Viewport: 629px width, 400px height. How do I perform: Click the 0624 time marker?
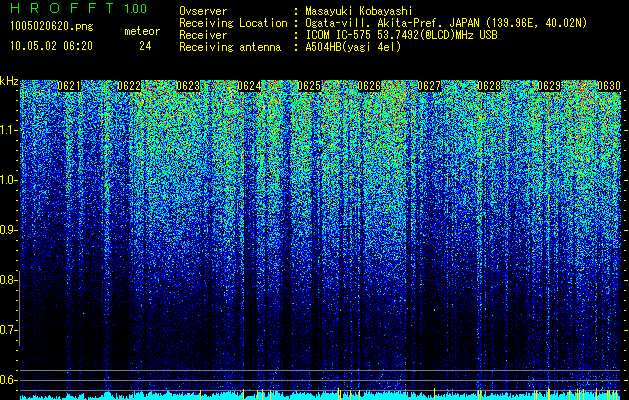coord(250,86)
